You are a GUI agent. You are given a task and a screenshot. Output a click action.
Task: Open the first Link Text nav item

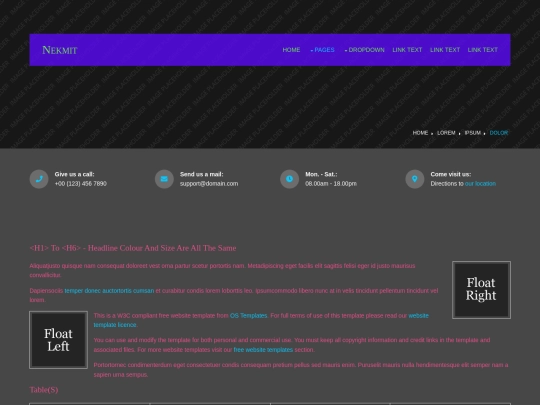407,50
